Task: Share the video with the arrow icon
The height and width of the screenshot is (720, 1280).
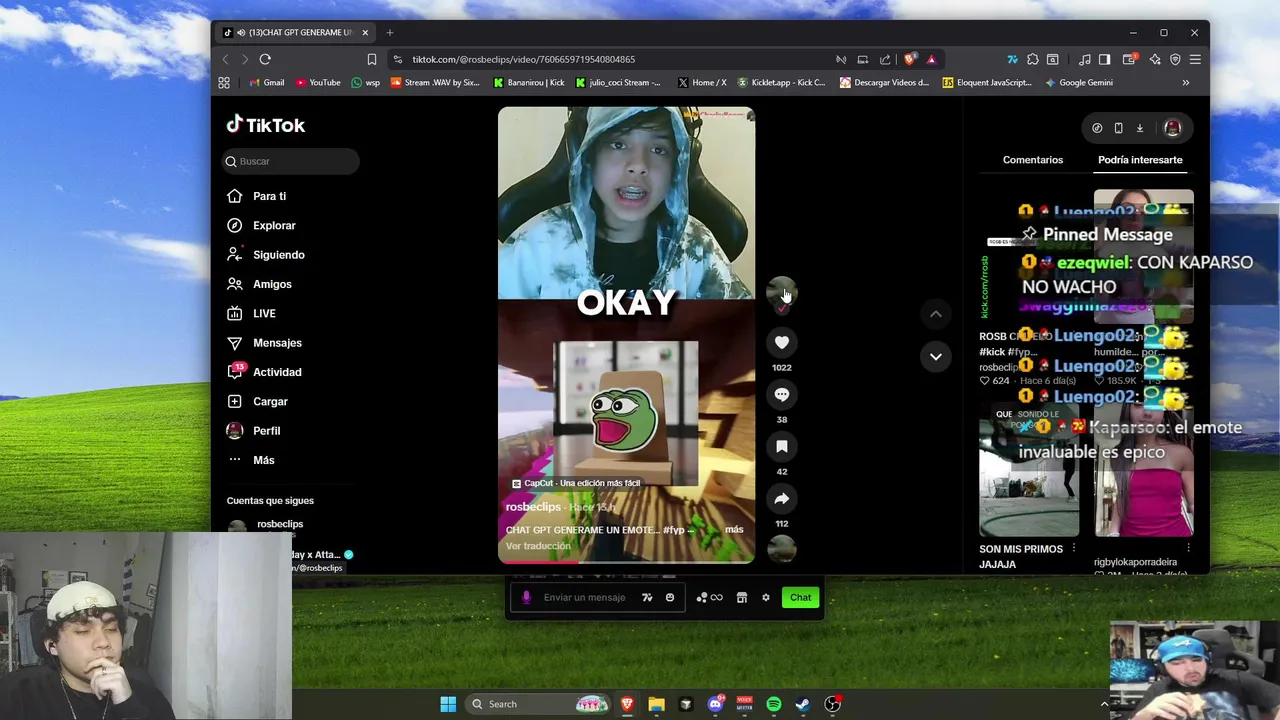Action: 782,499
